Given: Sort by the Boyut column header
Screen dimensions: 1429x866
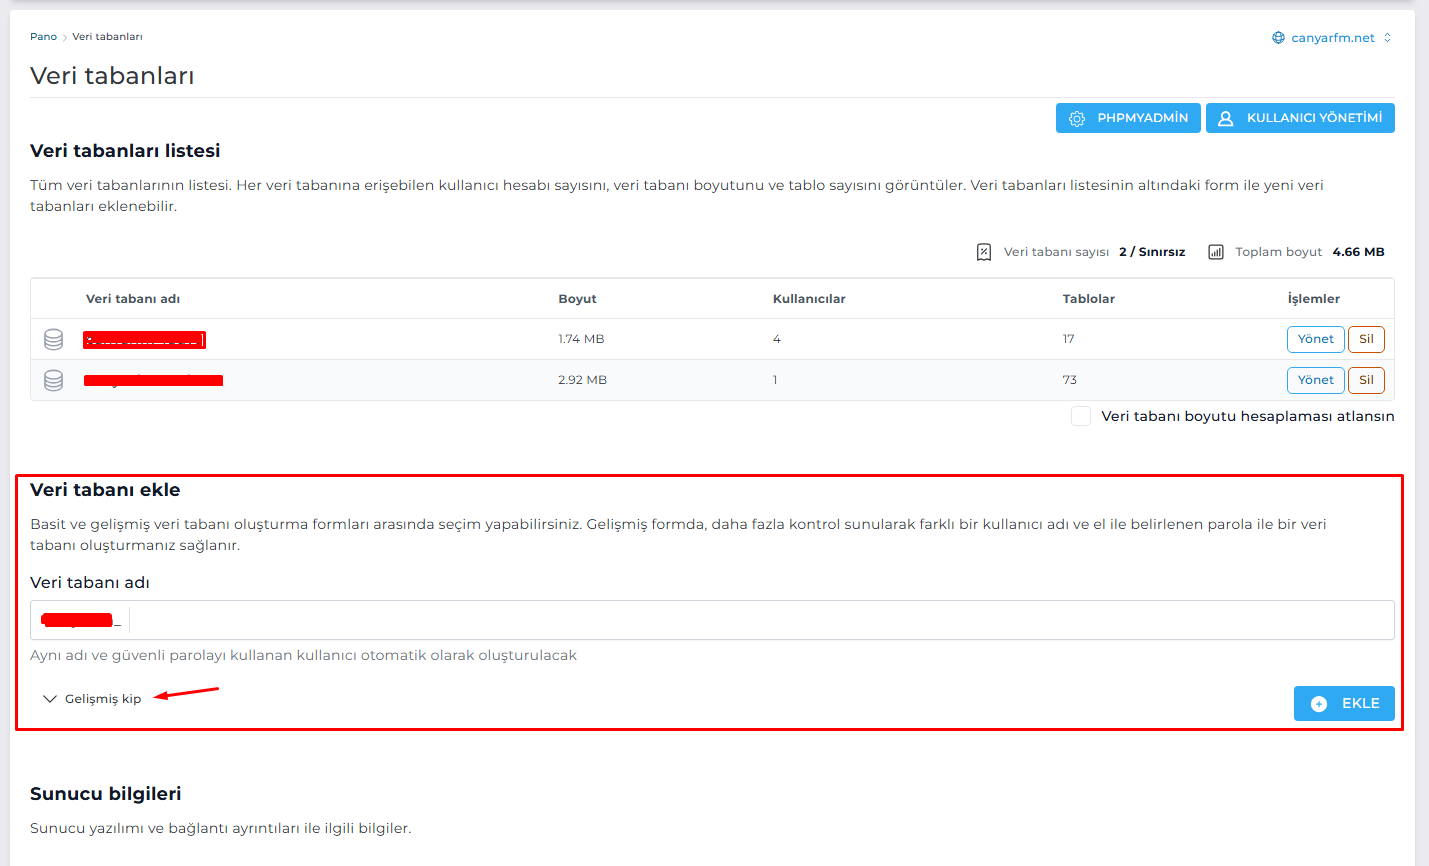Looking at the screenshot, I should click(x=577, y=299).
